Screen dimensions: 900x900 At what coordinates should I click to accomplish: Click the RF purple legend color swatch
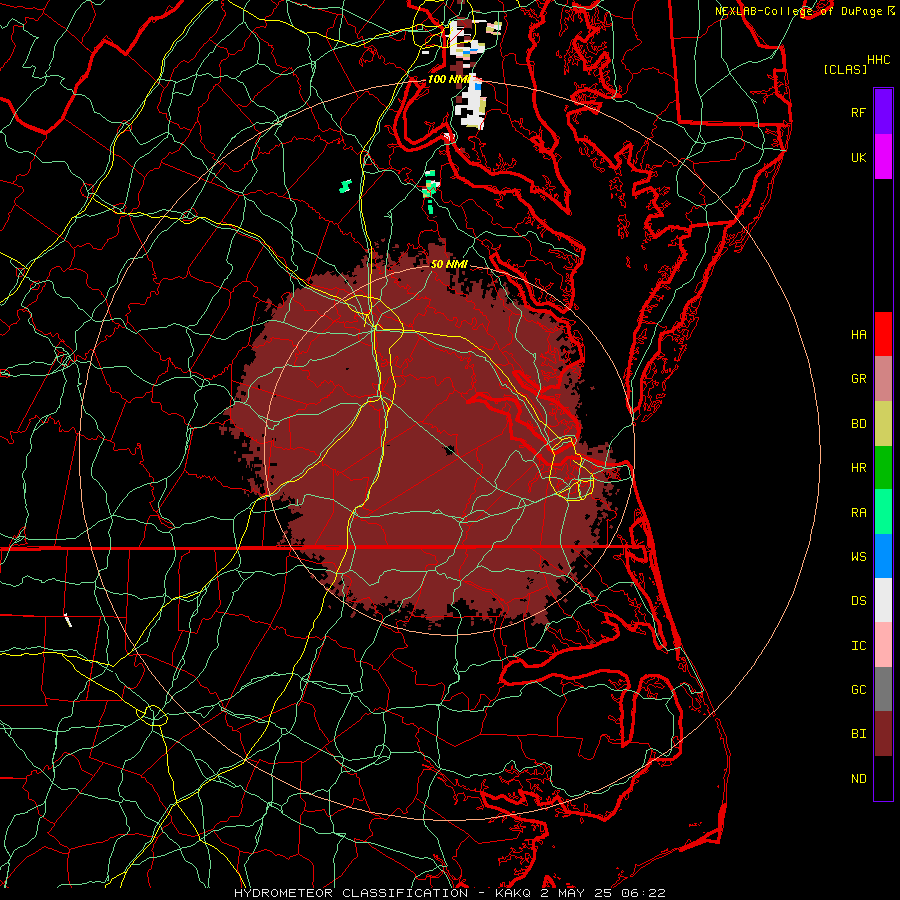883,112
